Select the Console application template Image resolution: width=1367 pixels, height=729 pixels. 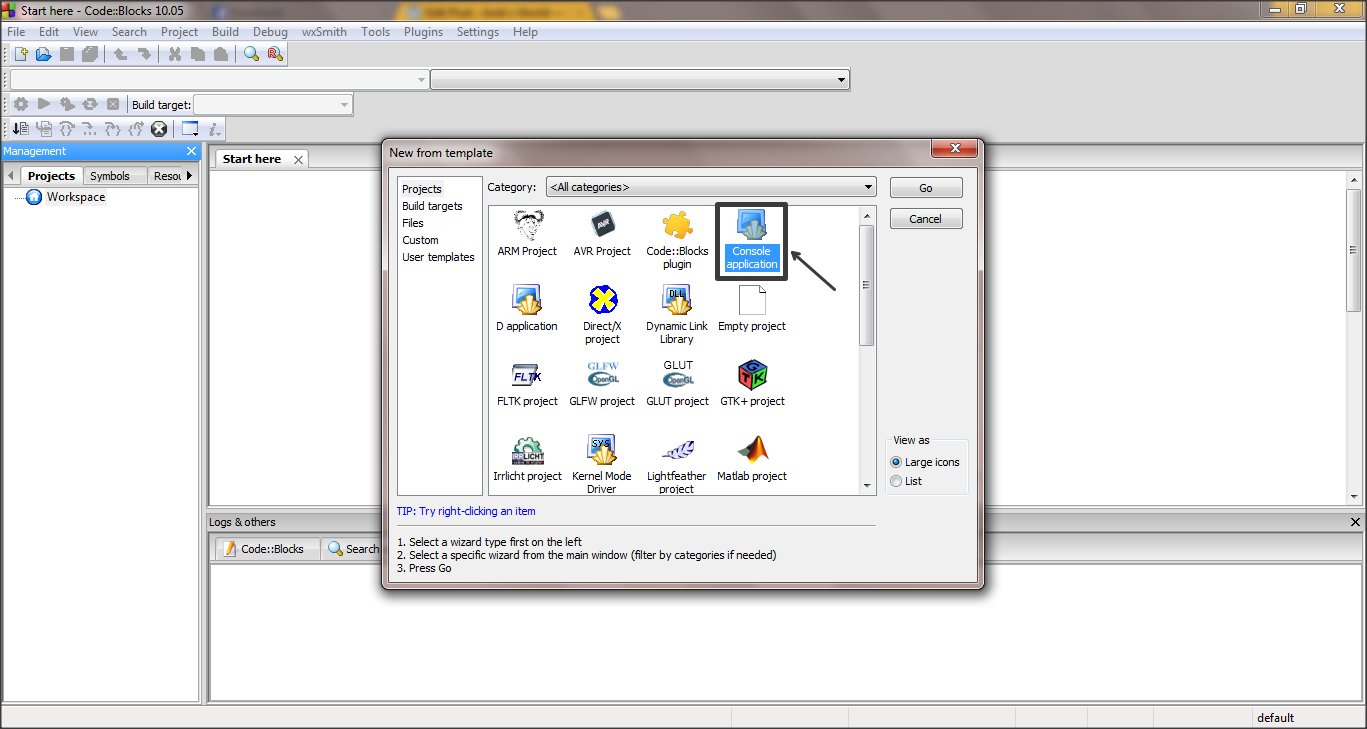point(752,240)
